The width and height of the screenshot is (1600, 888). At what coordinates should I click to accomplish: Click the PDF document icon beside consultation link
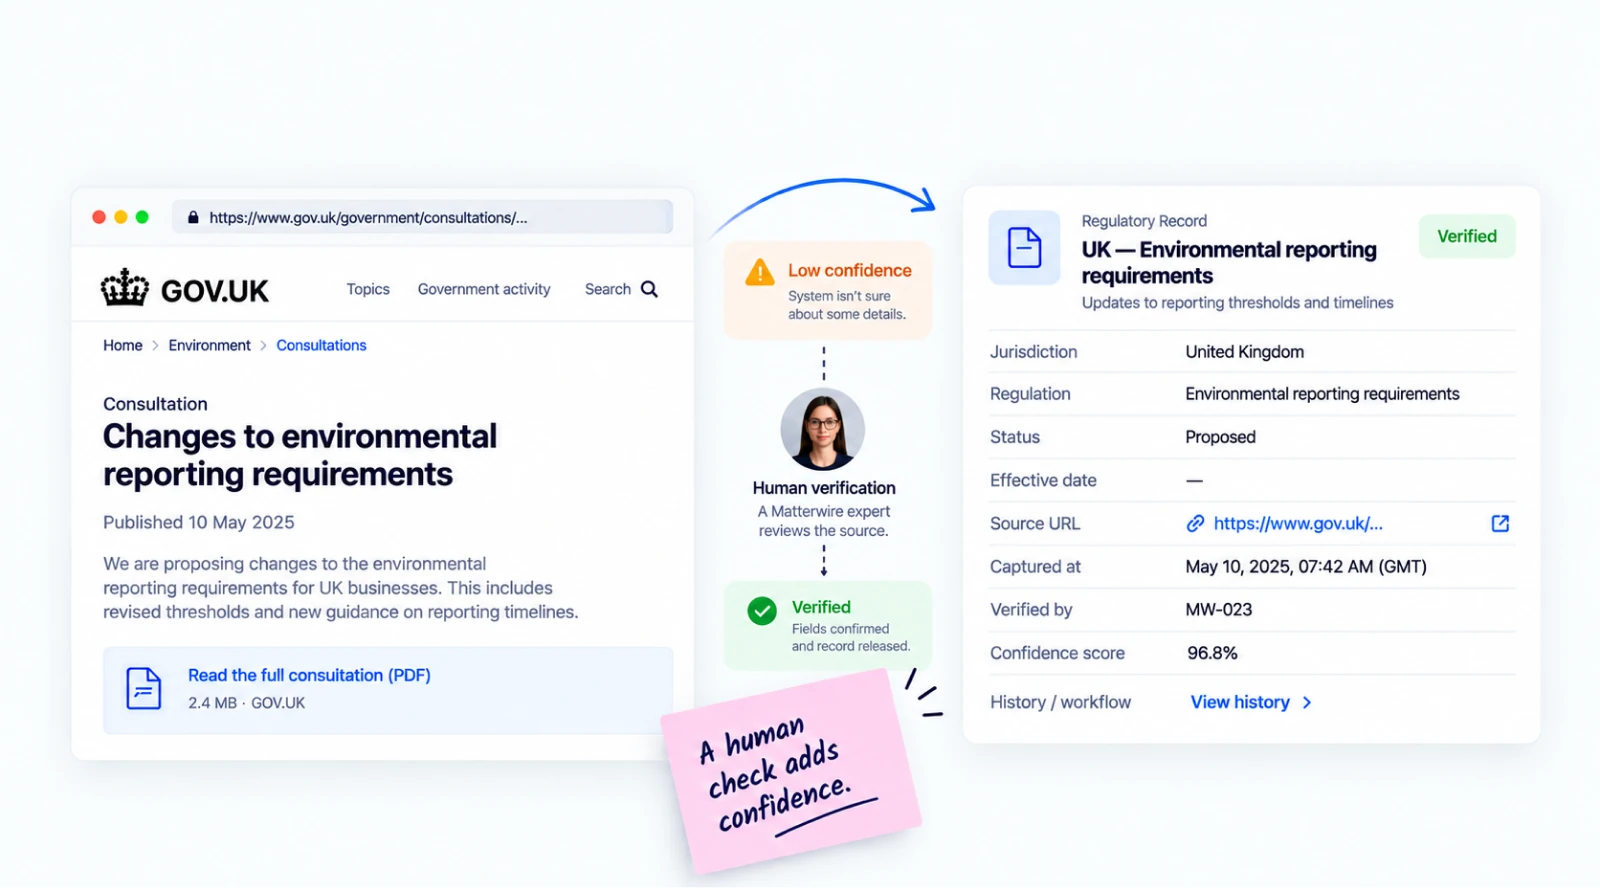coord(144,688)
